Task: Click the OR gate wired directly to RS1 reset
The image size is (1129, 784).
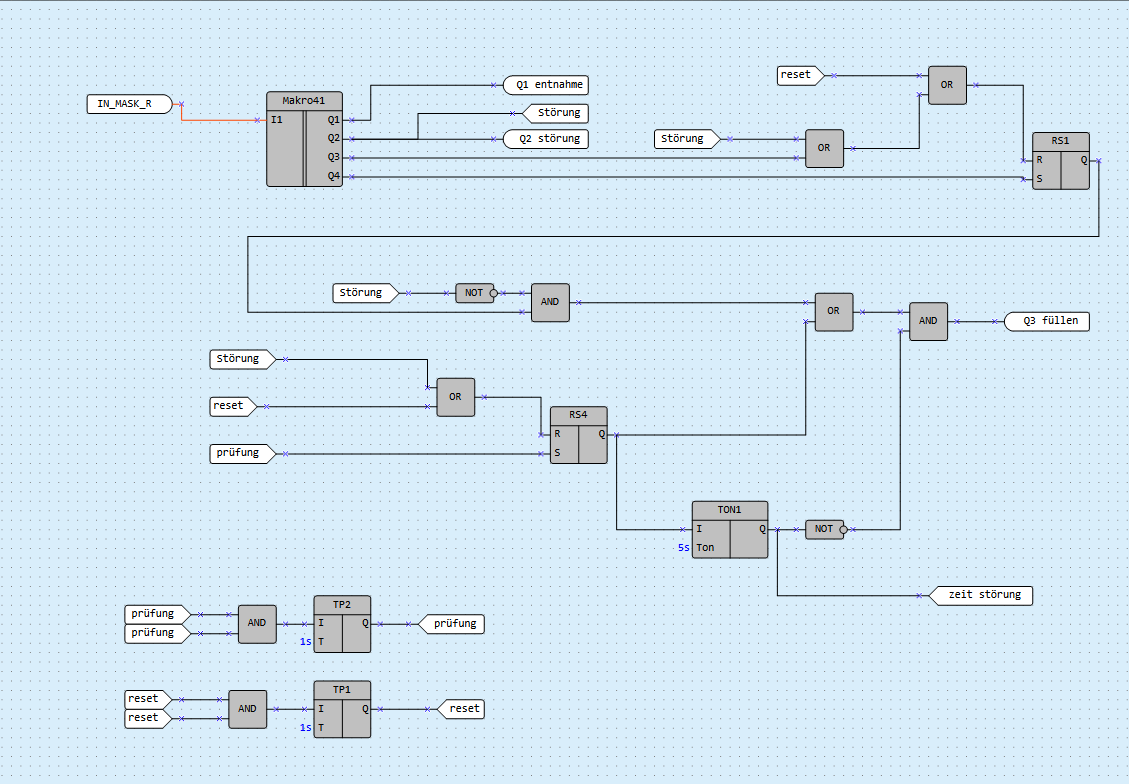Action: point(946,85)
